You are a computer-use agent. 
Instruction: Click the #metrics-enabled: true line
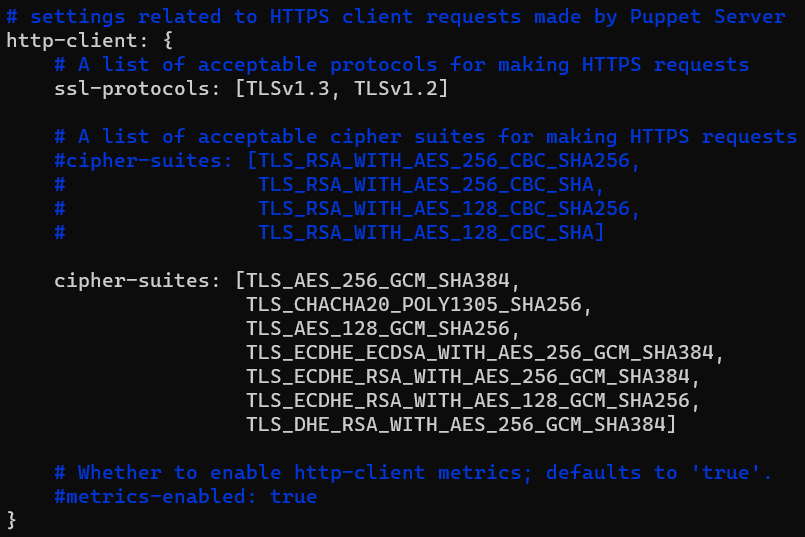pos(186,496)
